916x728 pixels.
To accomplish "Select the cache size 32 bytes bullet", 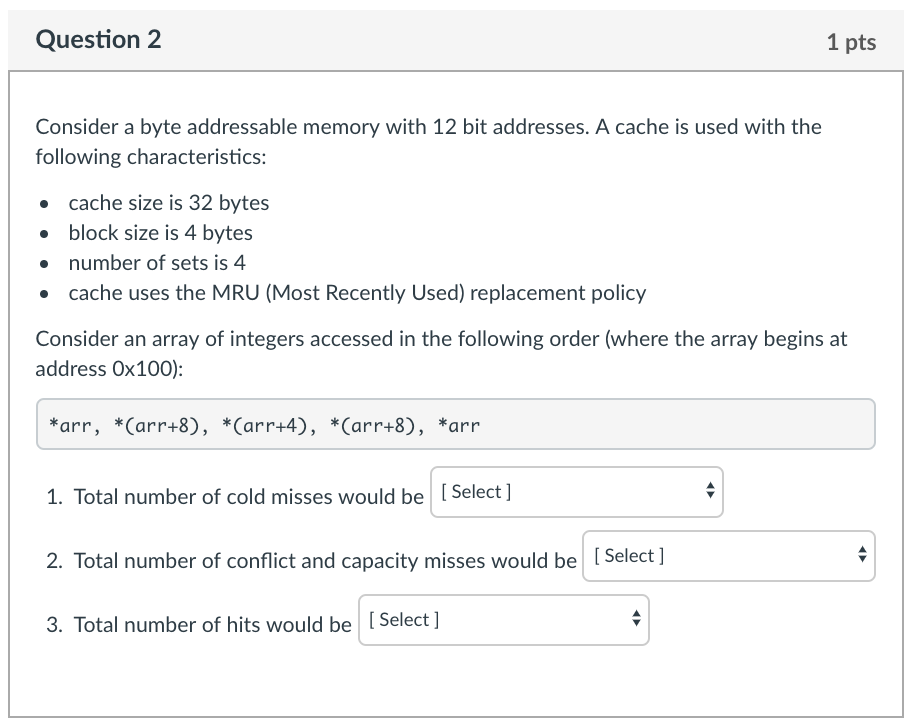I will tap(168, 203).
